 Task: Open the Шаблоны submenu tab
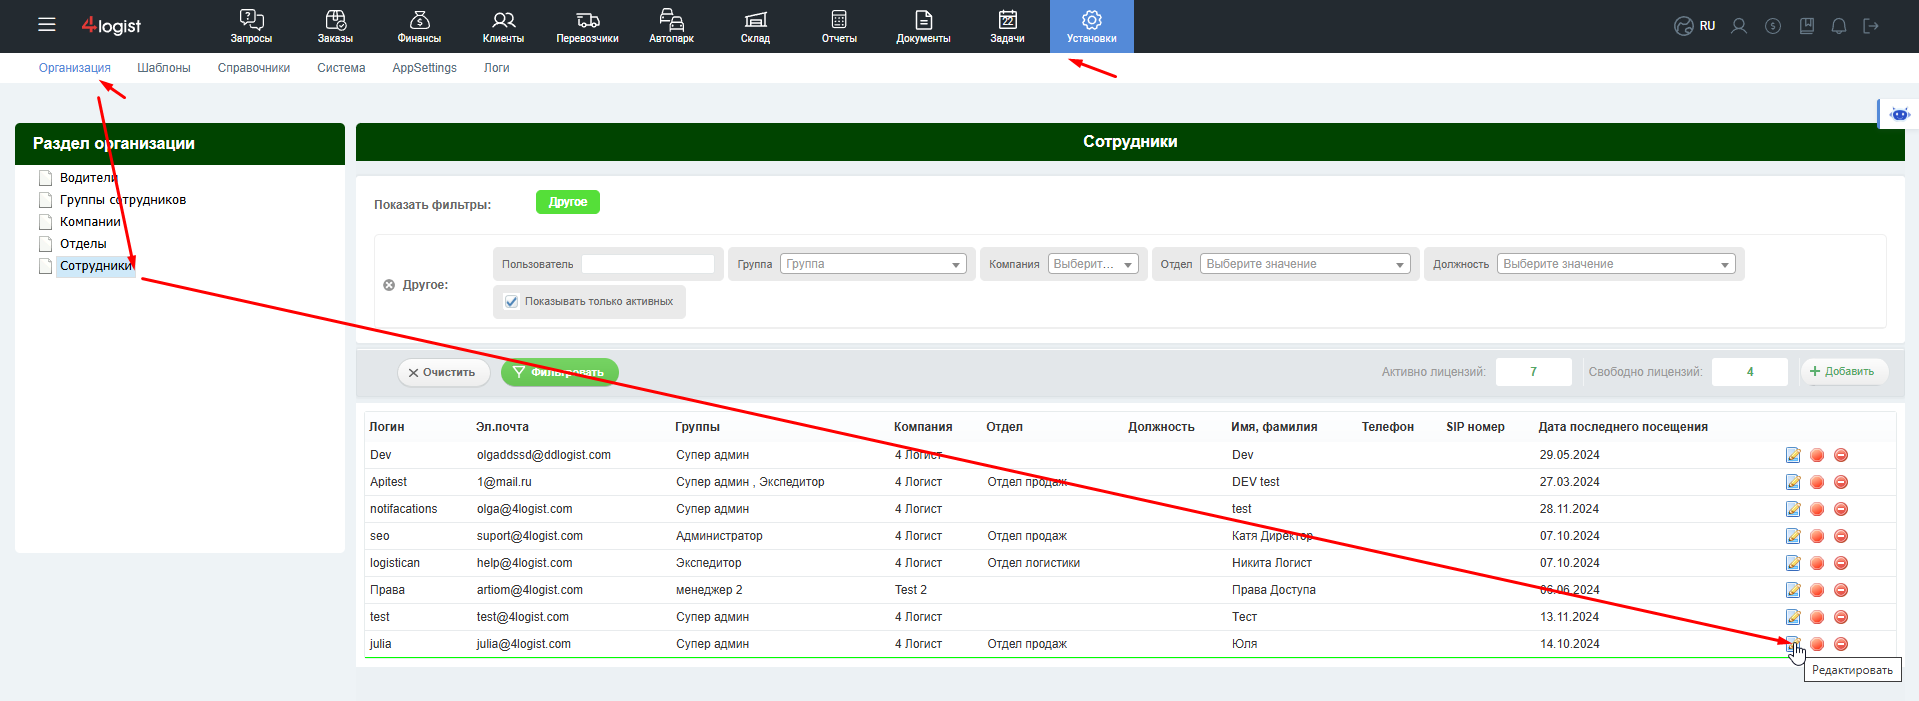tap(164, 68)
